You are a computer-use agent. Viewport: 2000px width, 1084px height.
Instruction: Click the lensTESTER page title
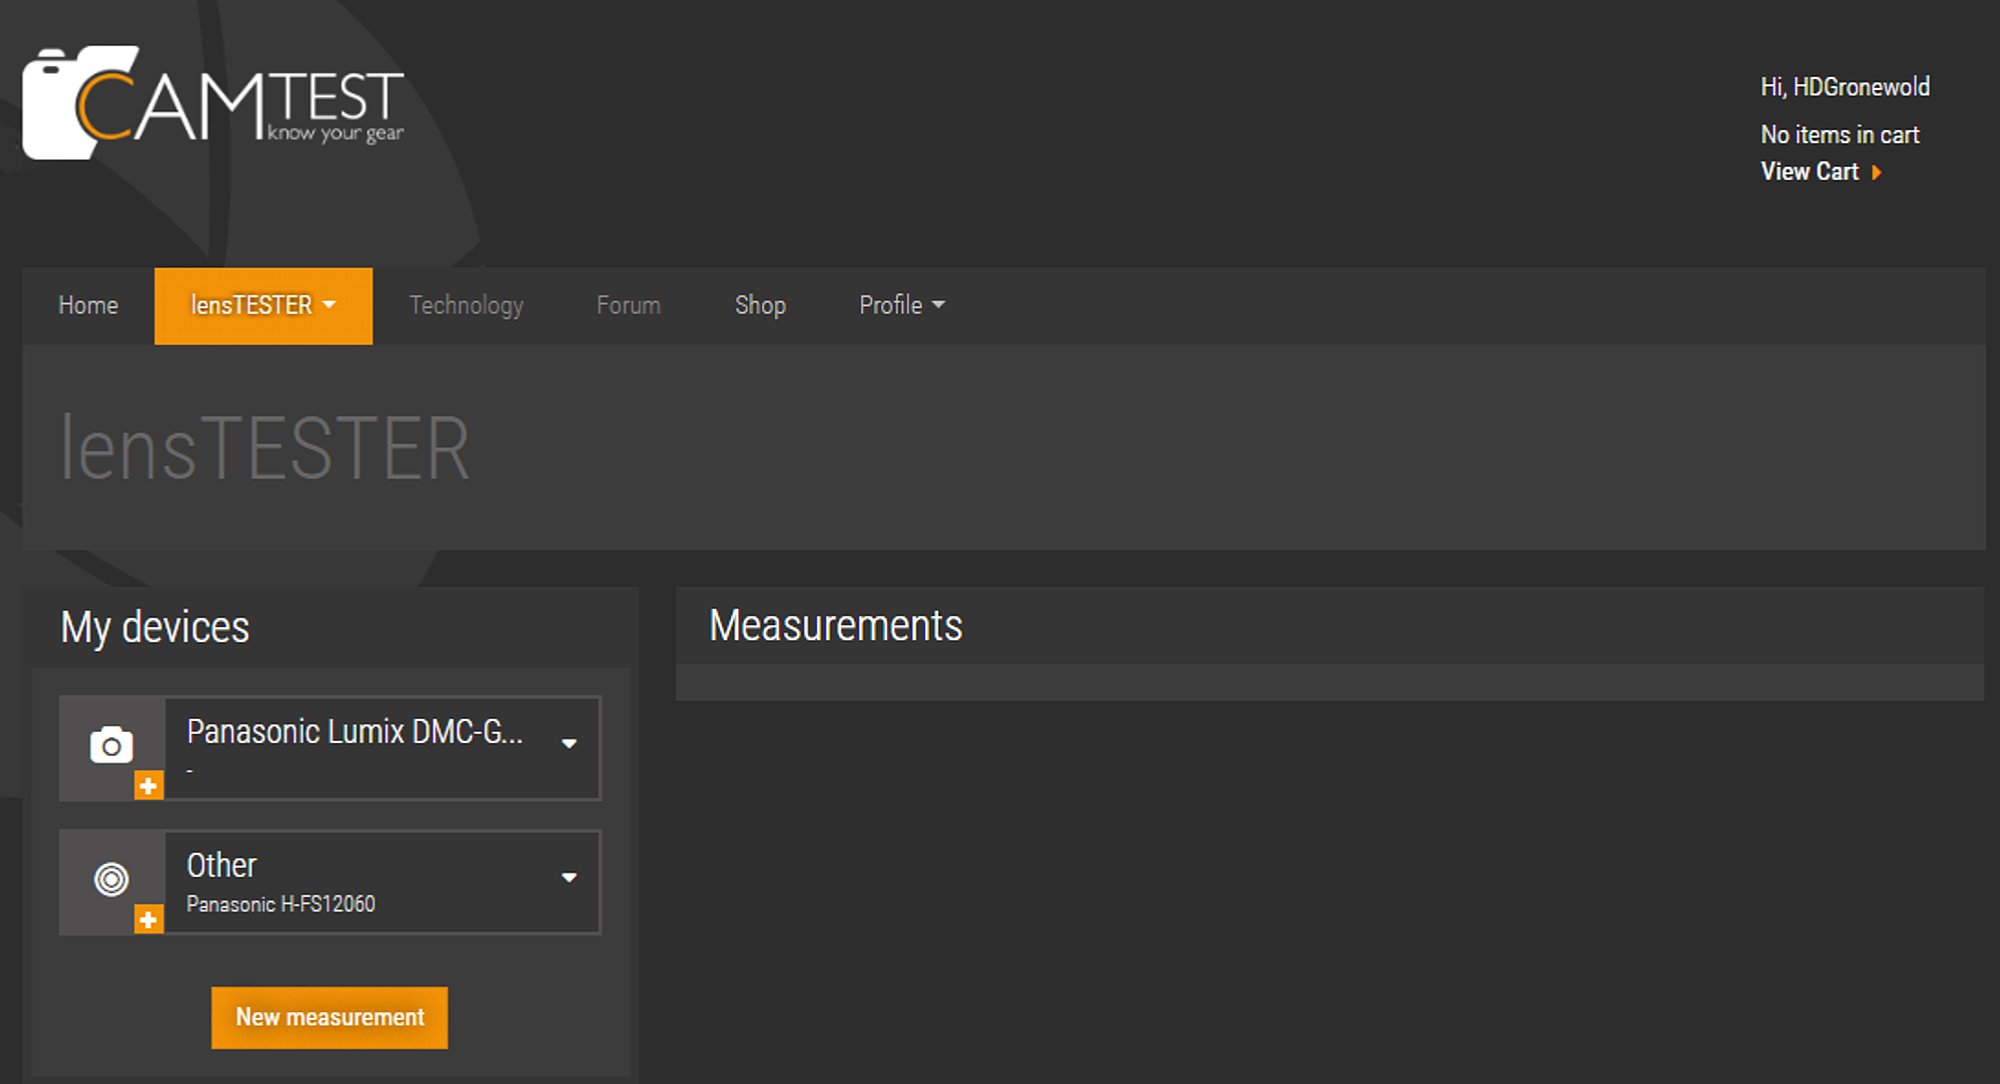coord(265,449)
